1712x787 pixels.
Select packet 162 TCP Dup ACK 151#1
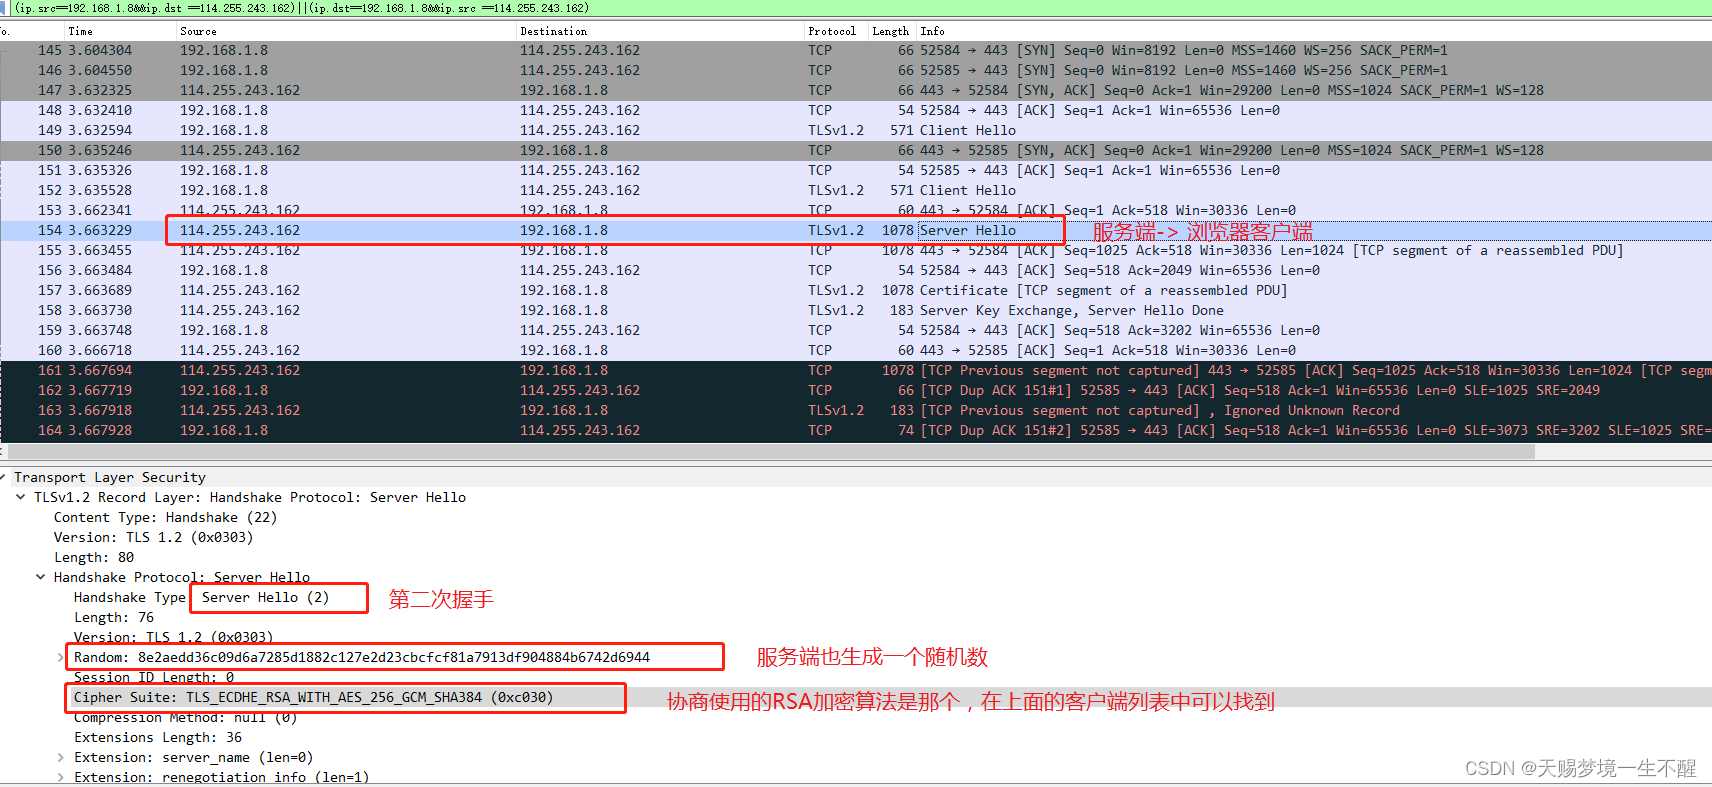tap(856, 391)
